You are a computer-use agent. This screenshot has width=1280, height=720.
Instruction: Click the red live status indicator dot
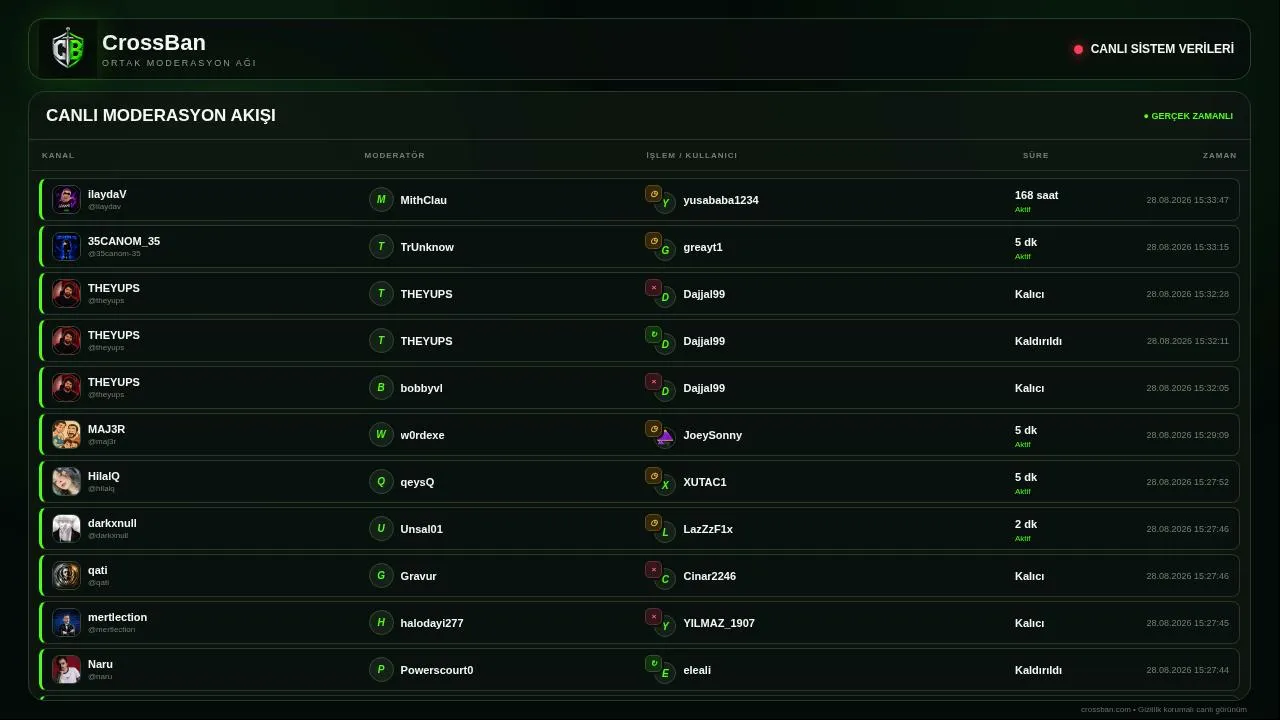point(1078,49)
